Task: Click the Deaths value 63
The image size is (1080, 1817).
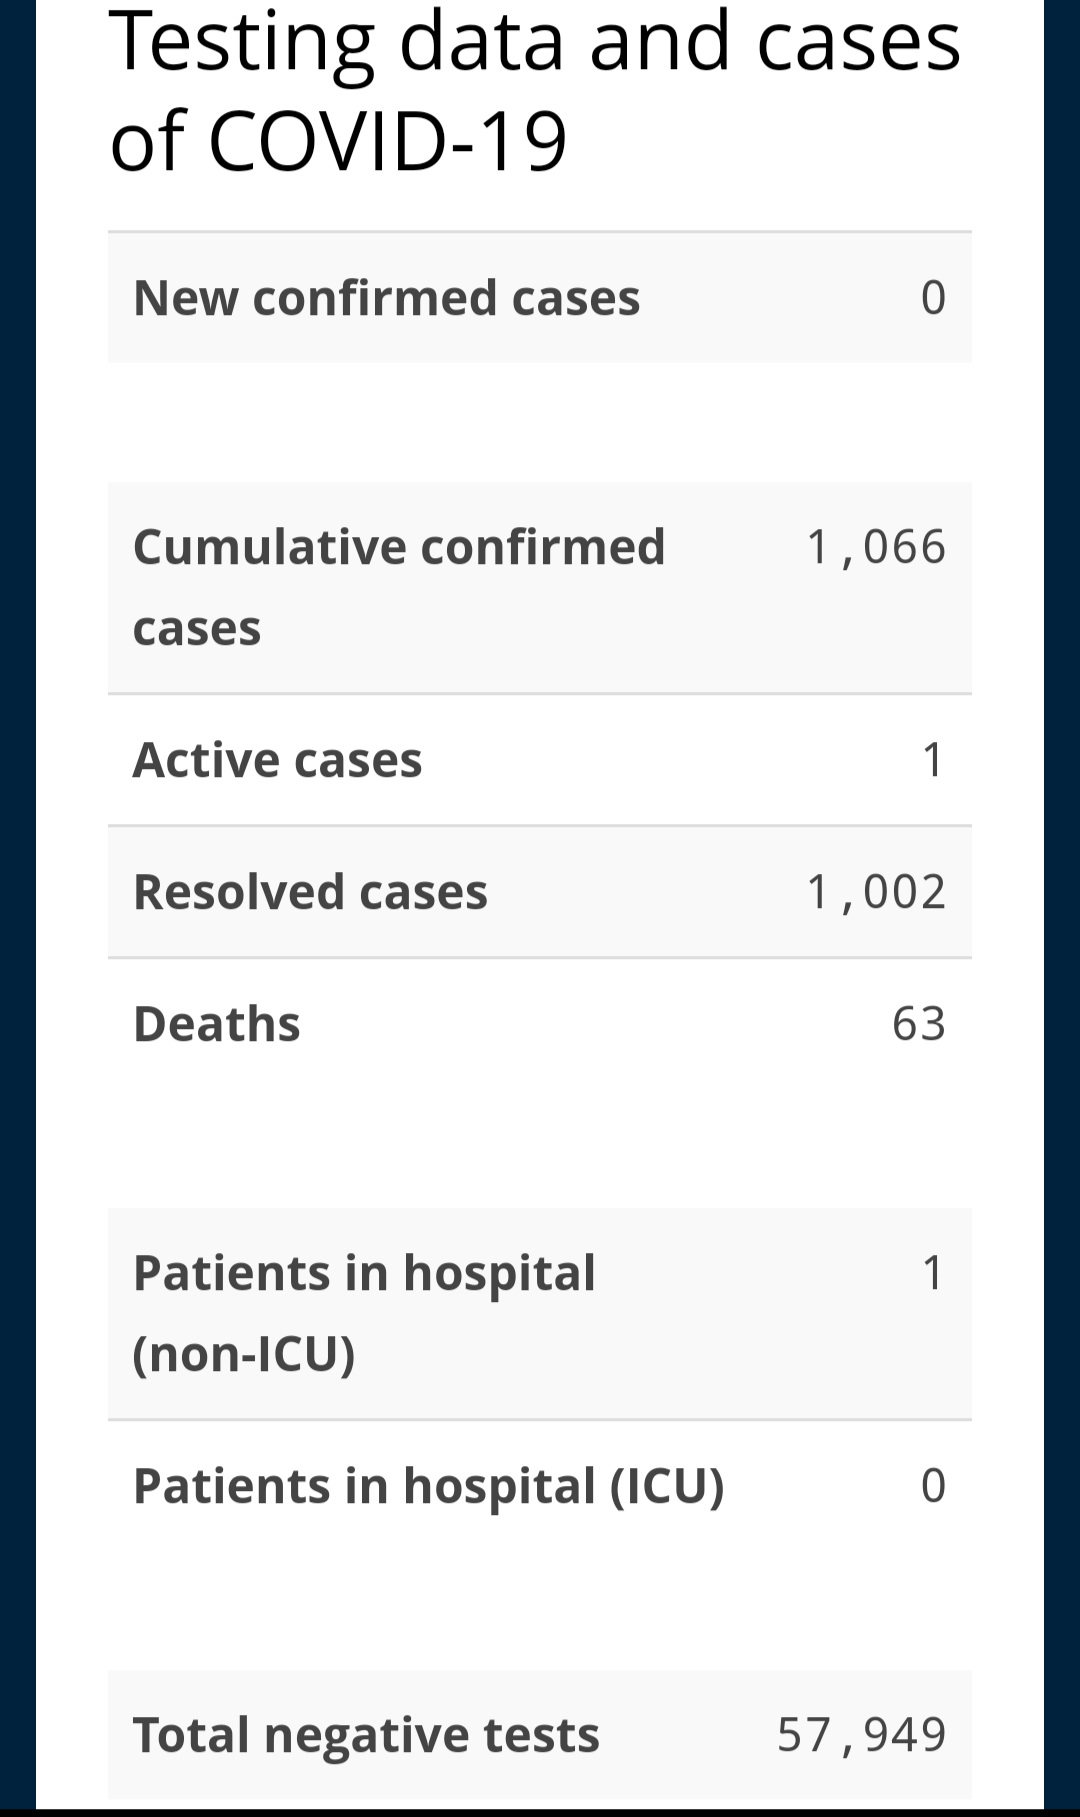Action: (919, 1024)
